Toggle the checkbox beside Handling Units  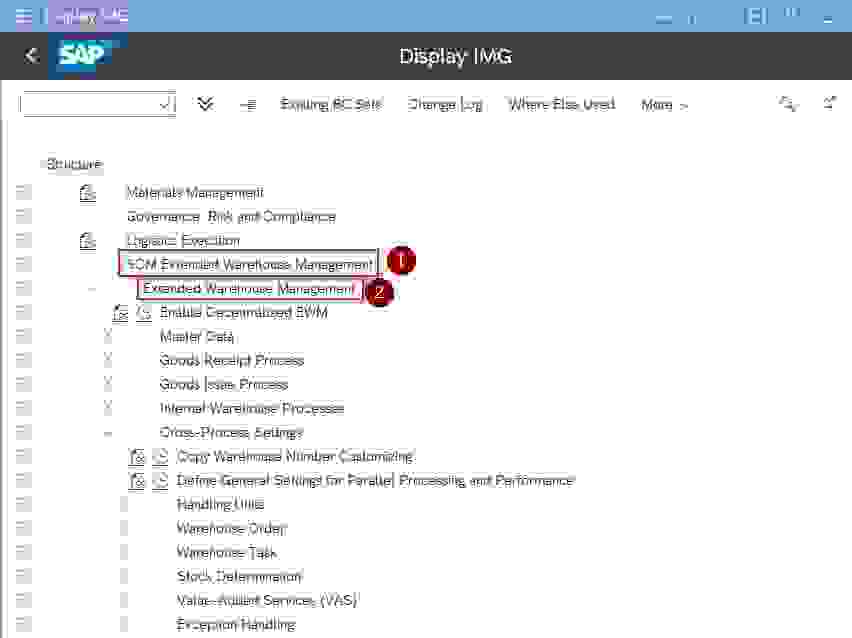(22, 504)
